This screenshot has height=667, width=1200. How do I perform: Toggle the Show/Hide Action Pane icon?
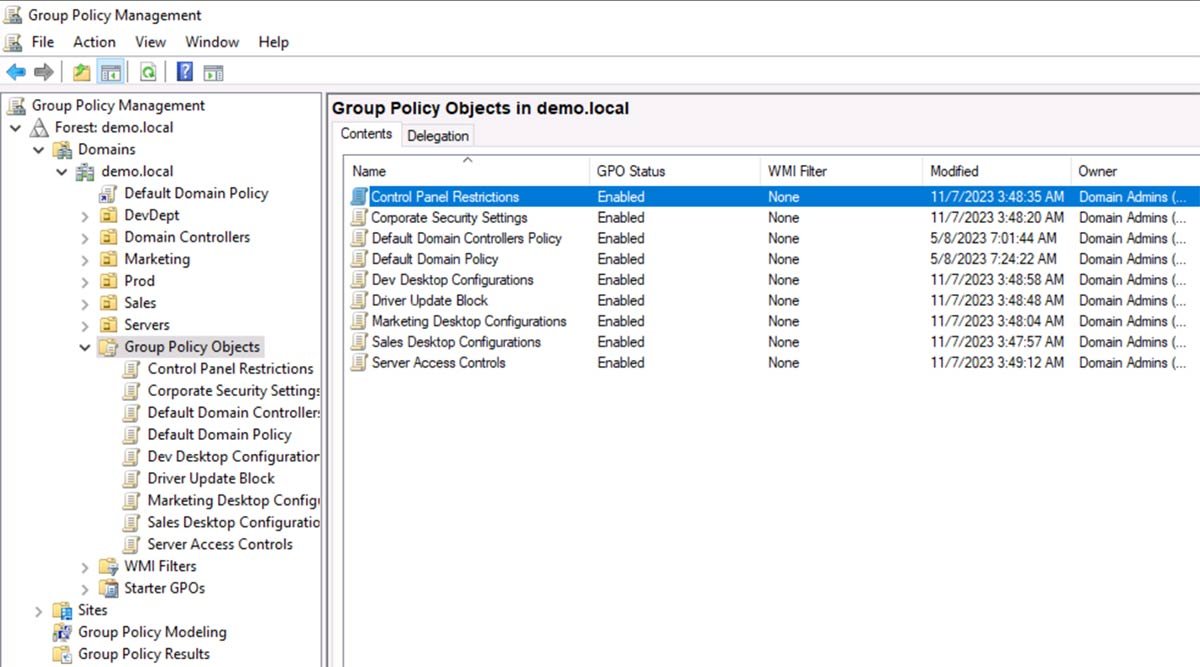pos(213,72)
